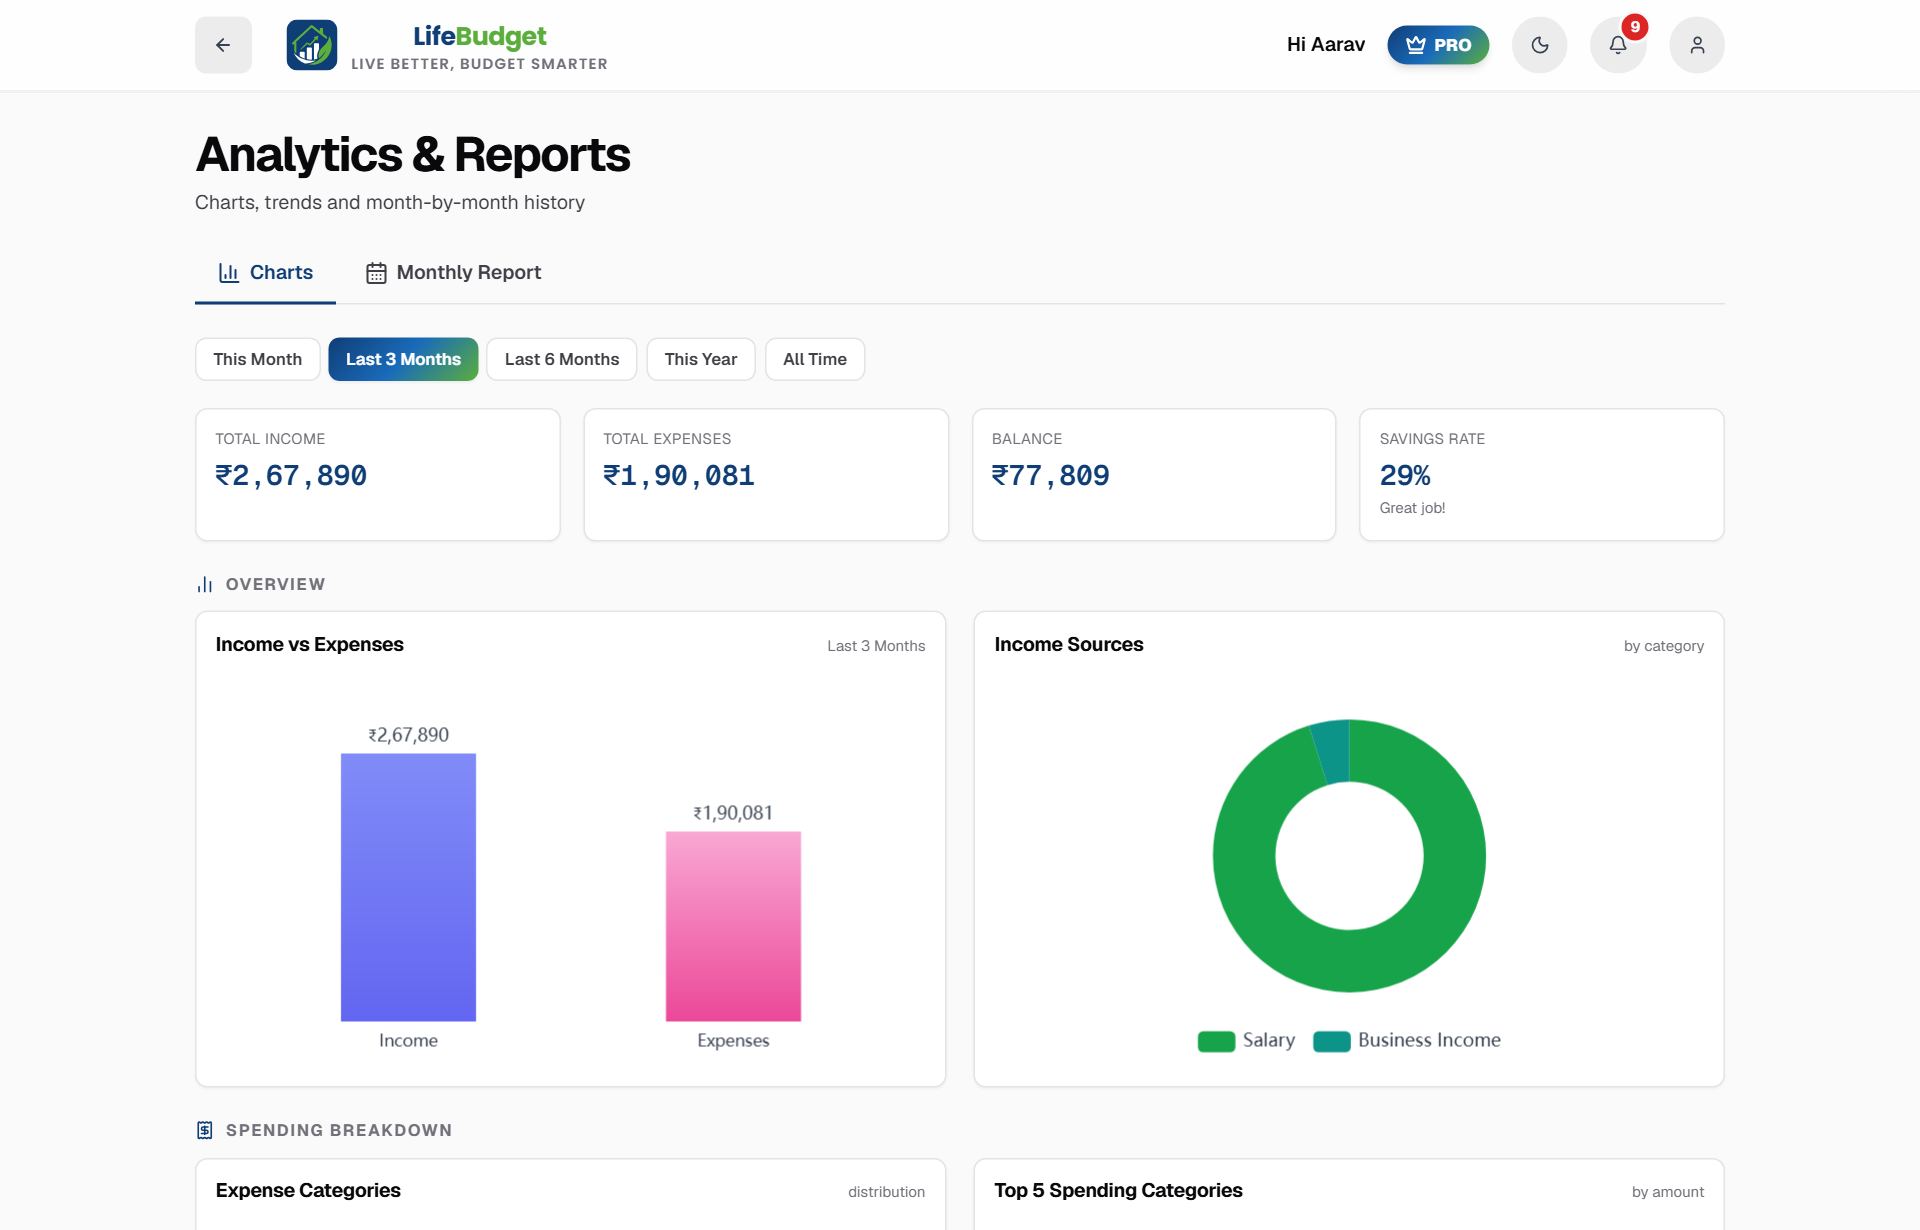Click the Great job! text
Screen dimensions: 1920x1230
point(1412,508)
